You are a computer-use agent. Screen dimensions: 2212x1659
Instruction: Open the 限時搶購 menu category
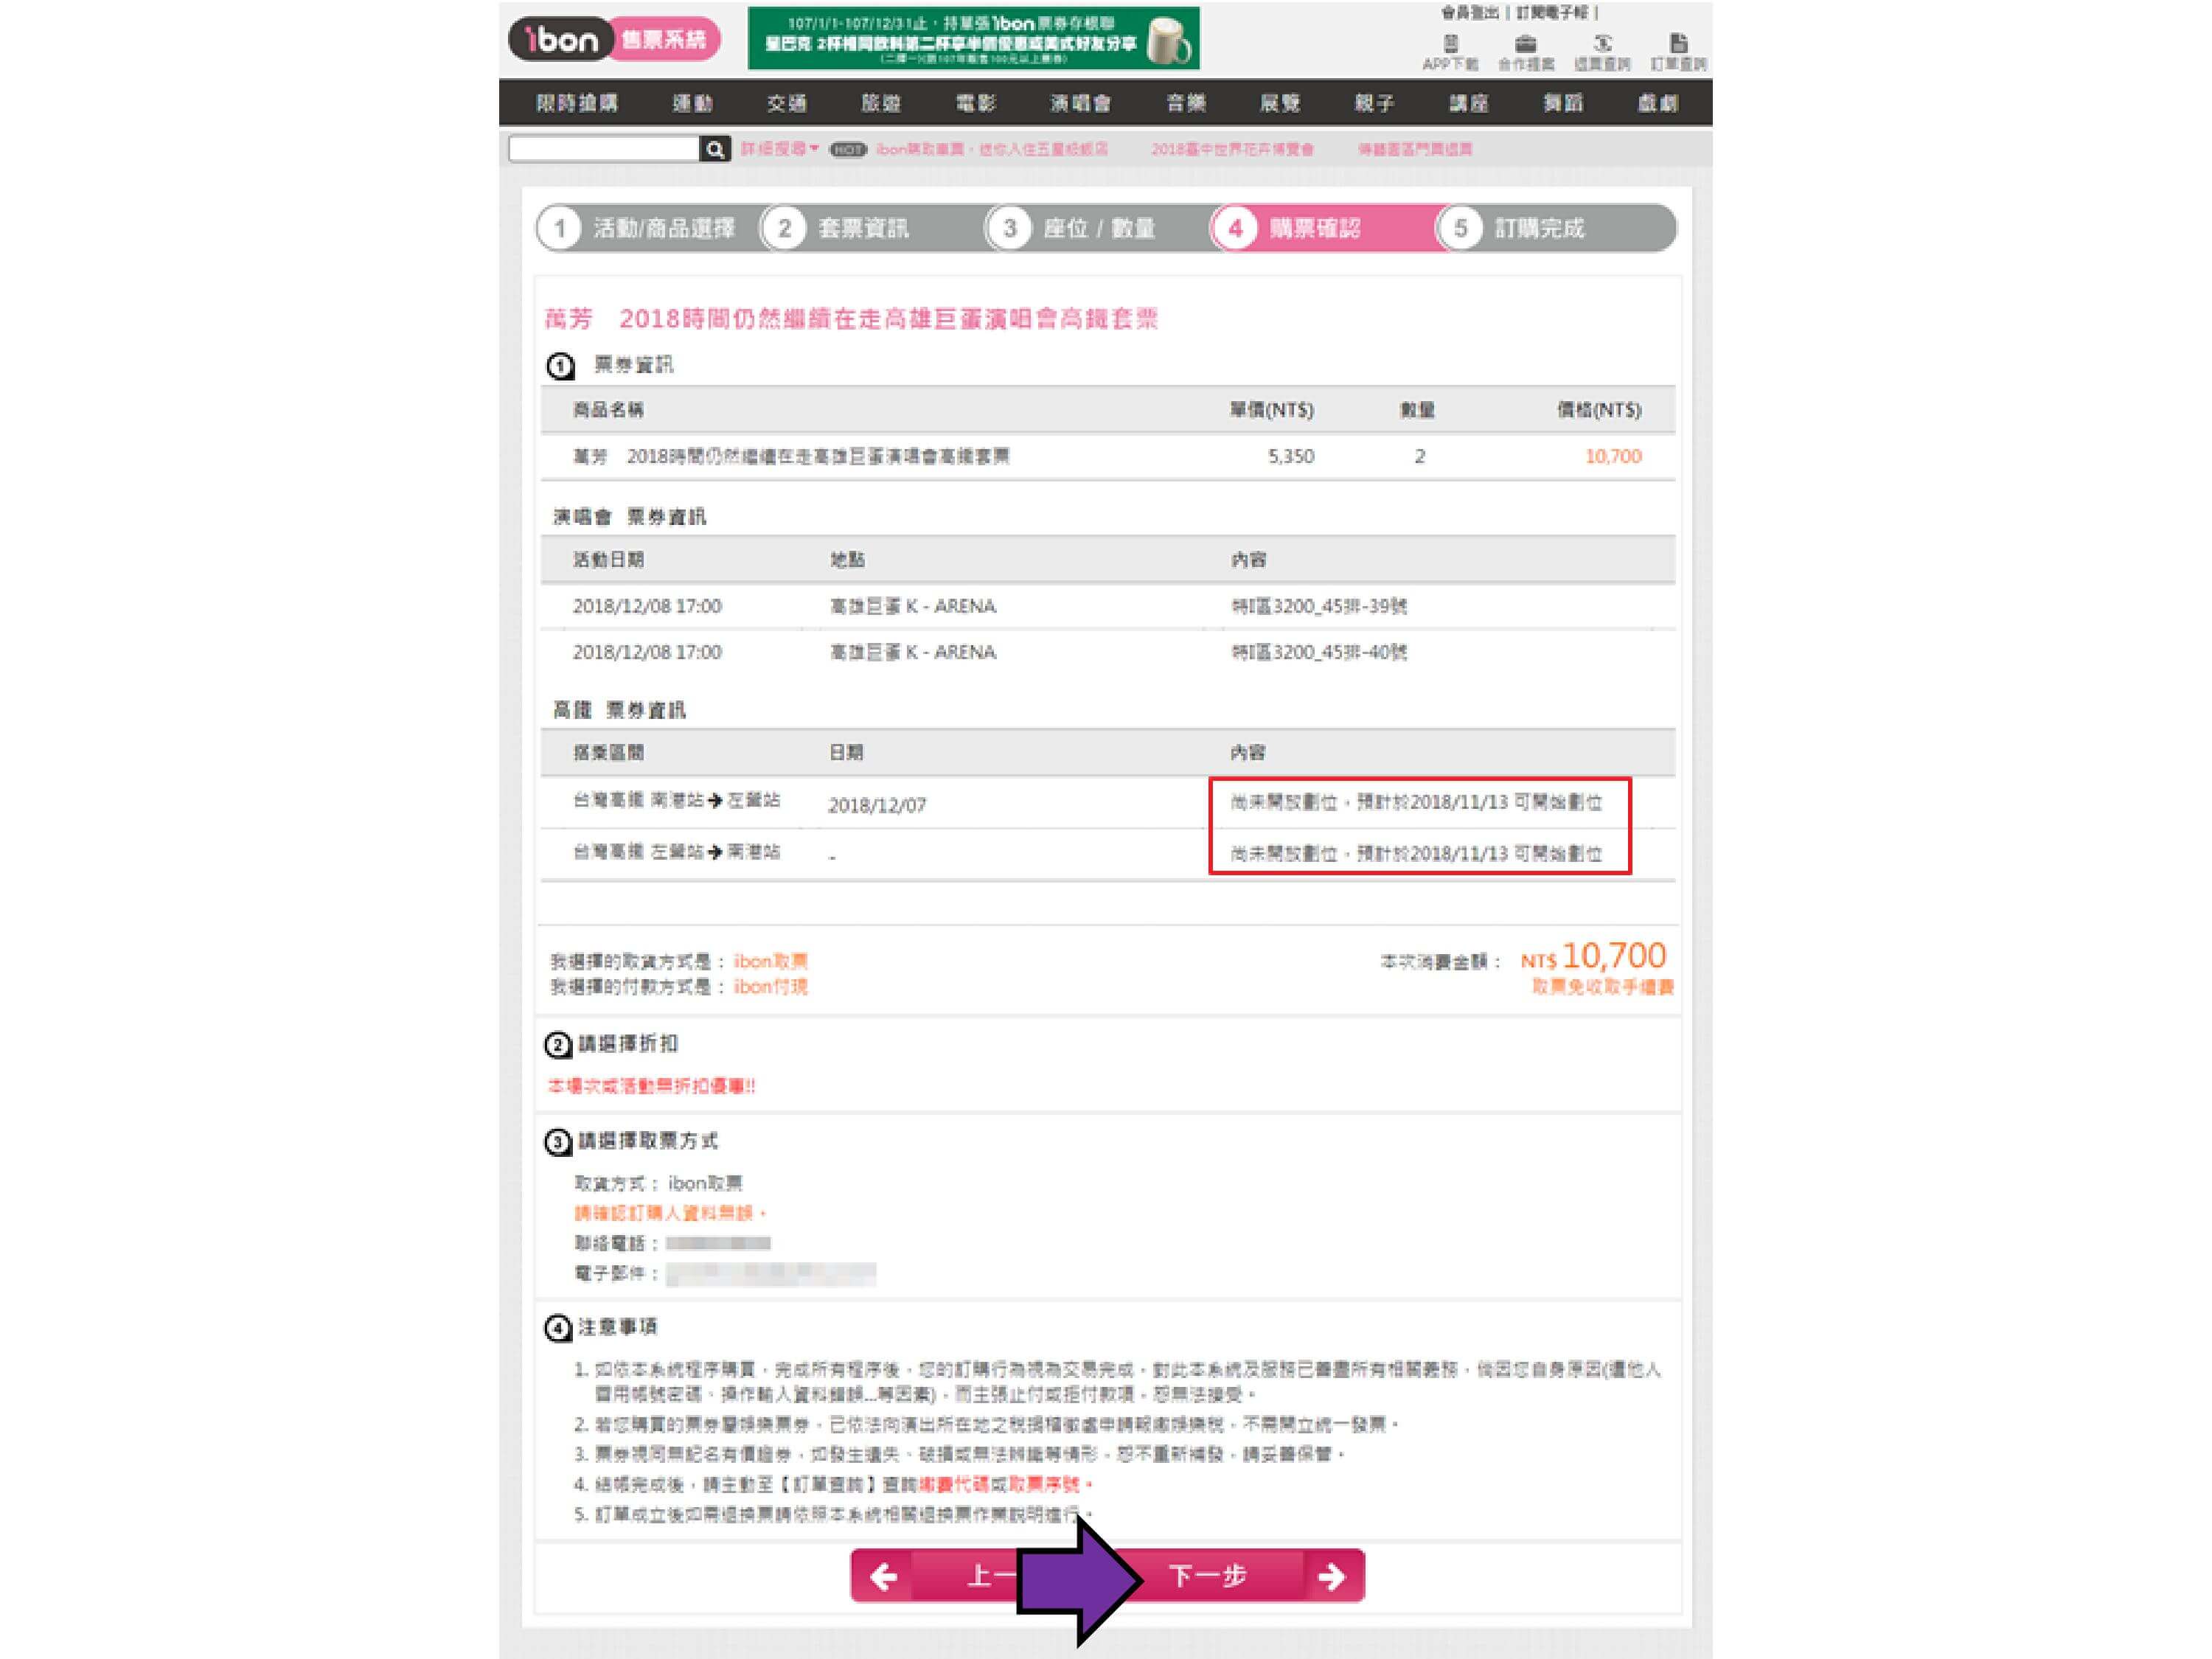(577, 103)
